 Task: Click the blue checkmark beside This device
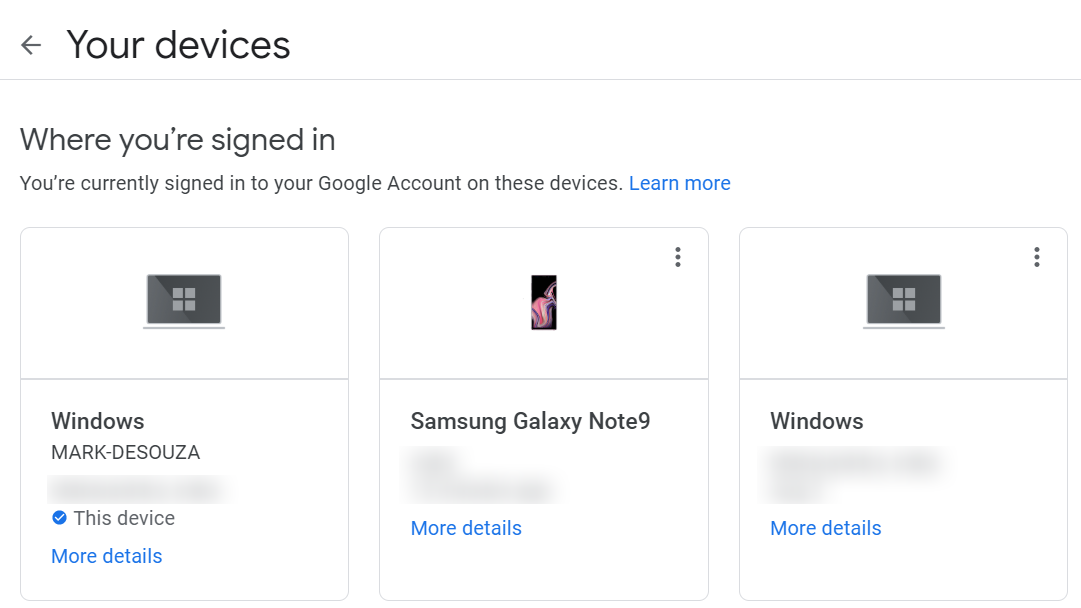pos(59,518)
